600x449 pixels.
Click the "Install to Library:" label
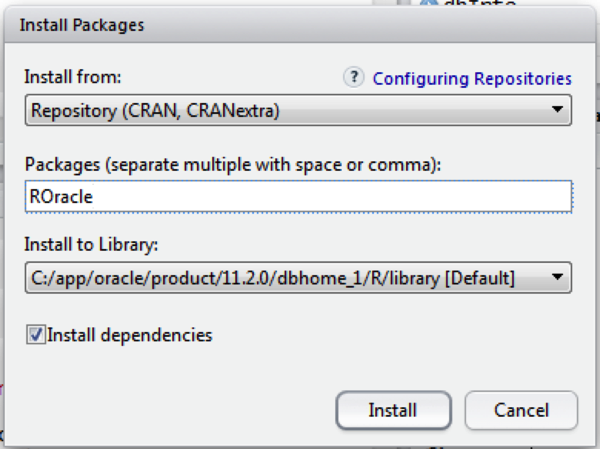[91, 244]
